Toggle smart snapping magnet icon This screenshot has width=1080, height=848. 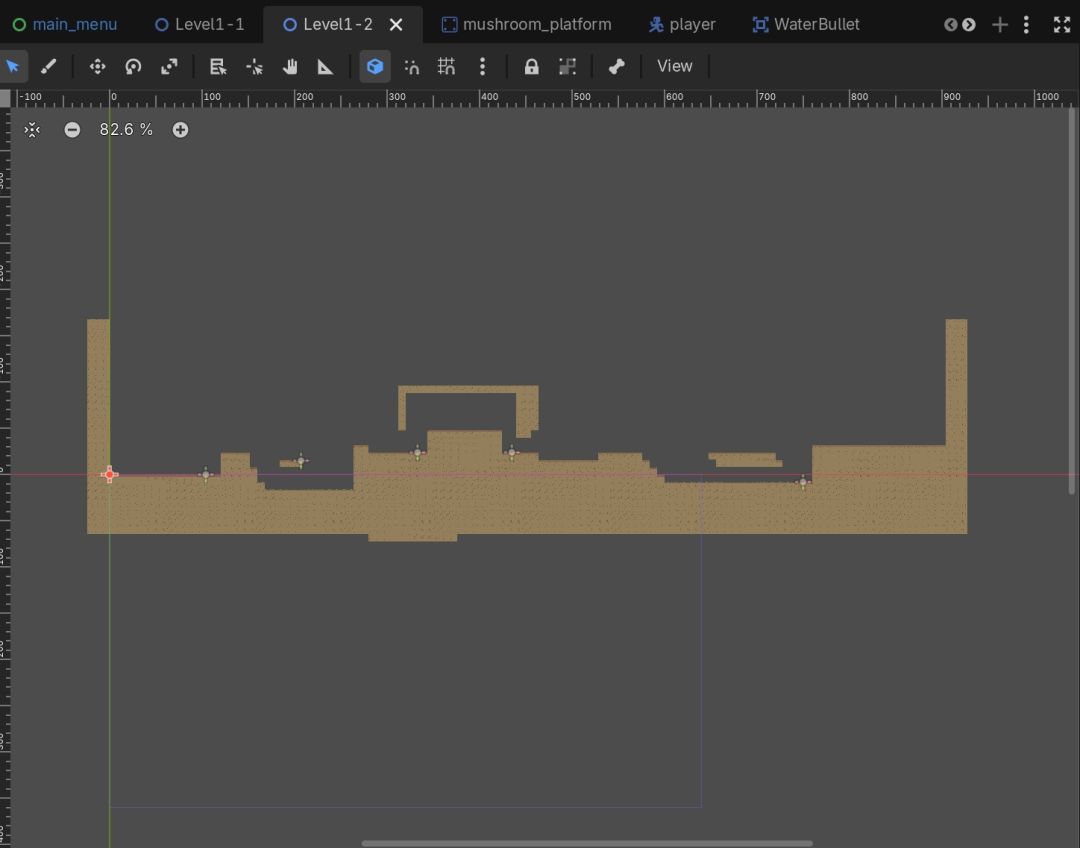[x=411, y=66]
